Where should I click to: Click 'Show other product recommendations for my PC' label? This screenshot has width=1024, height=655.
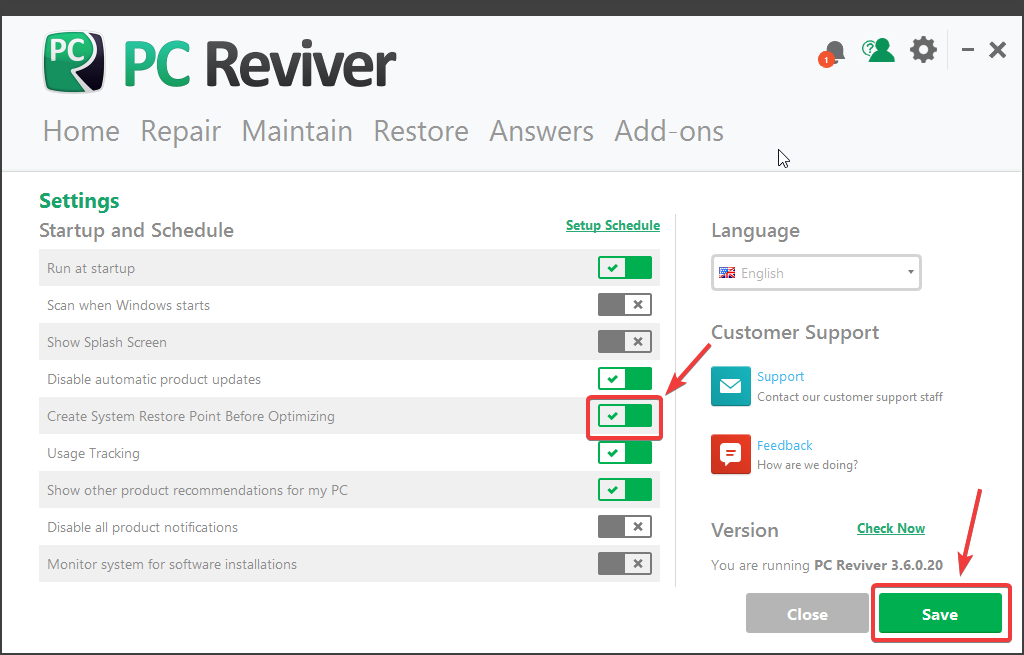click(197, 490)
